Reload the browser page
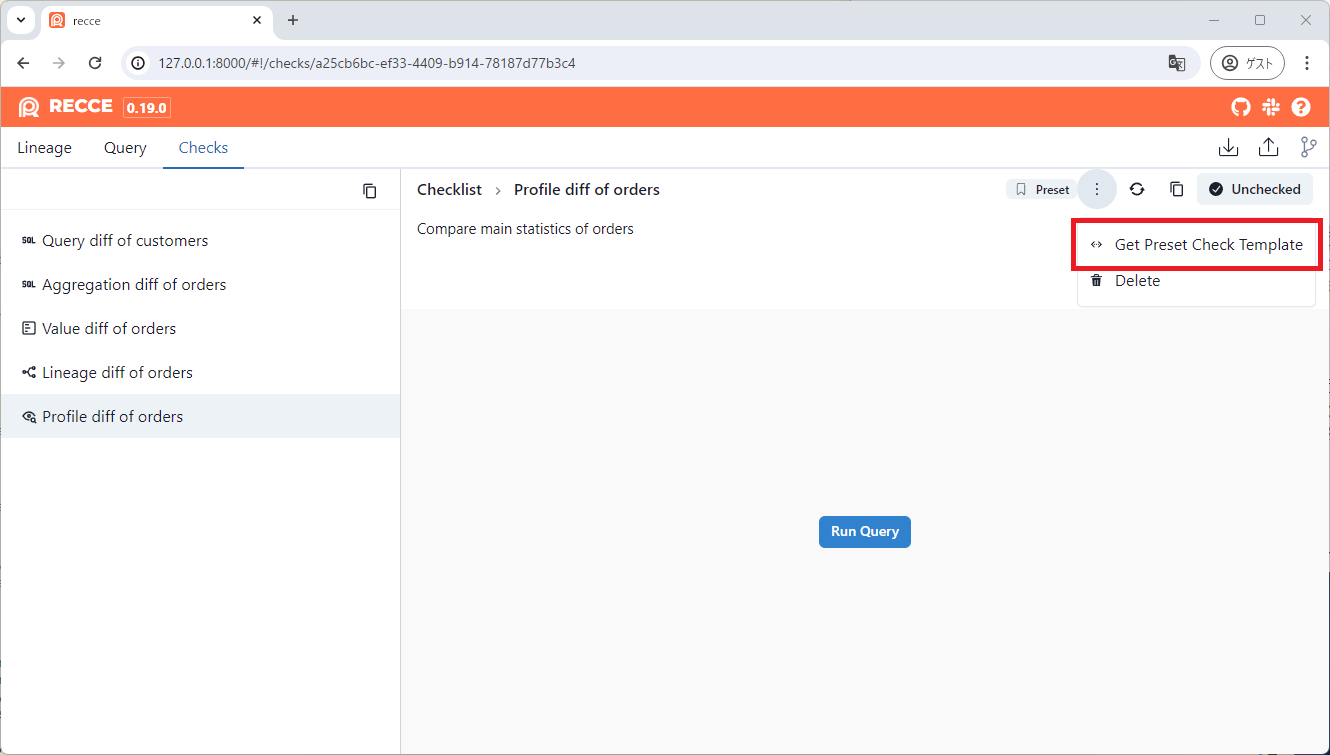Viewport: 1330px width, 755px height. coord(95,63)
